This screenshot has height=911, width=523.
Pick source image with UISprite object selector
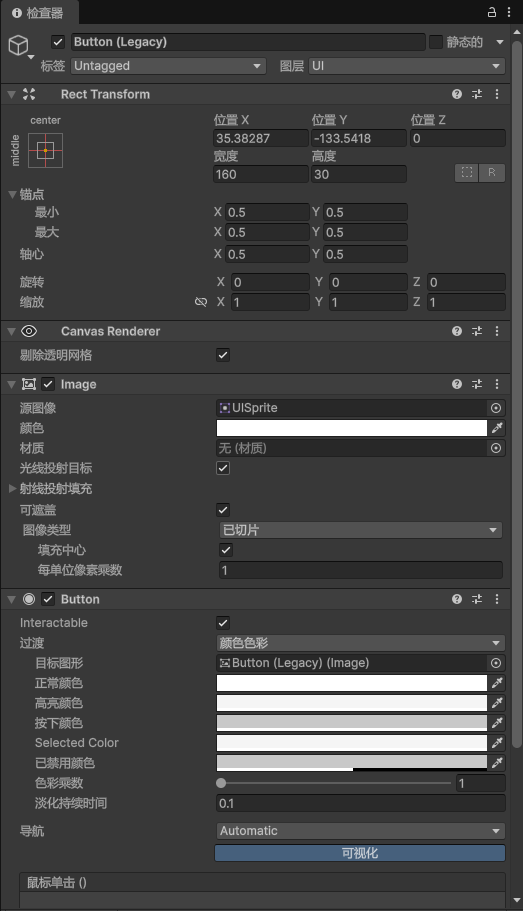coord(496,408)
